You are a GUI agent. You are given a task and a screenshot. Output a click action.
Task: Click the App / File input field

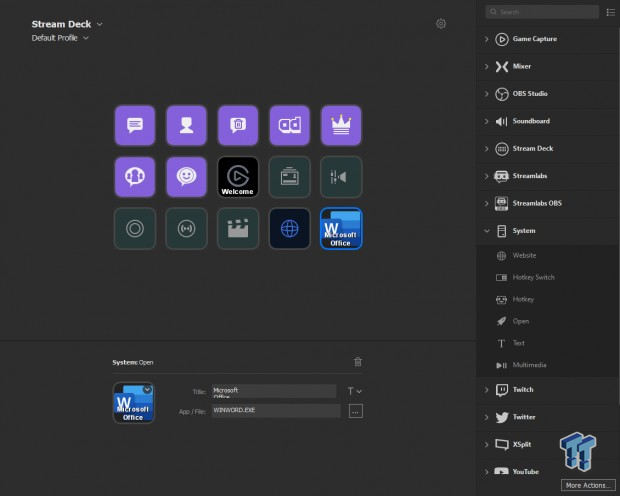276,411
